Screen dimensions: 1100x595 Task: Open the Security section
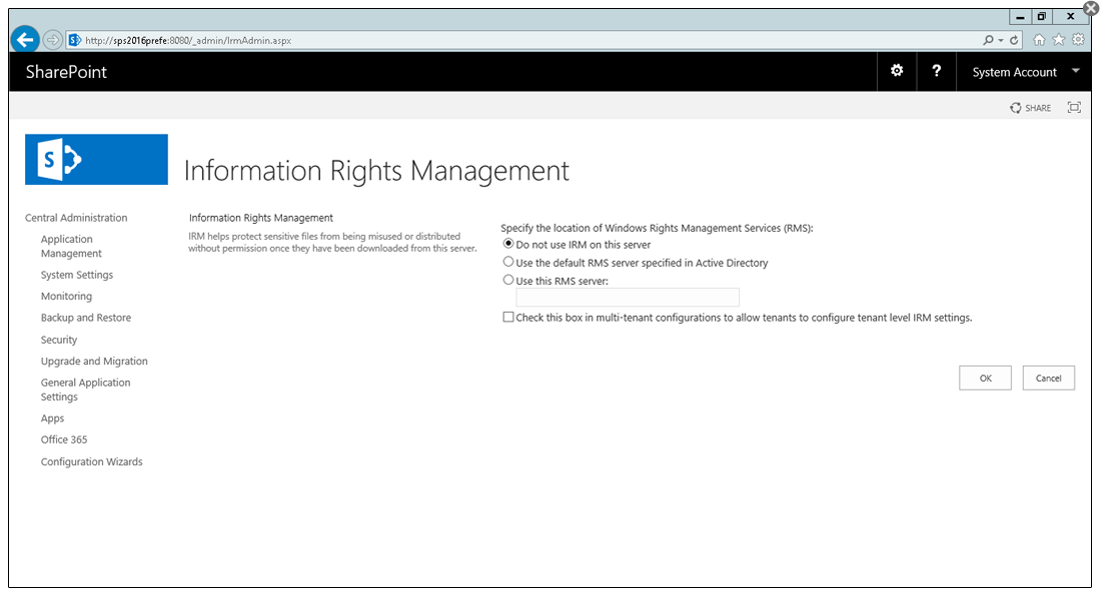point(59,340)
